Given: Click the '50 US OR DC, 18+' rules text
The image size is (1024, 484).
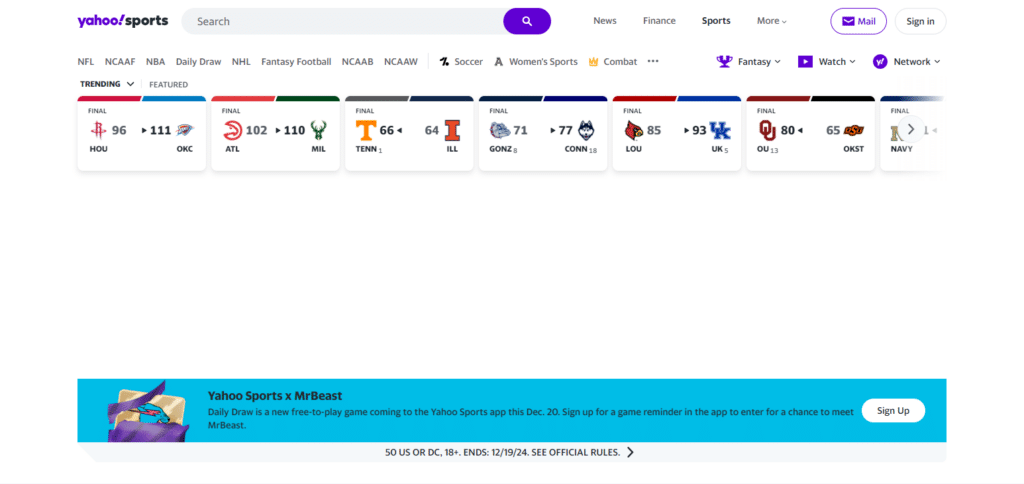Looking at the screenshot, I should point(503,452).
